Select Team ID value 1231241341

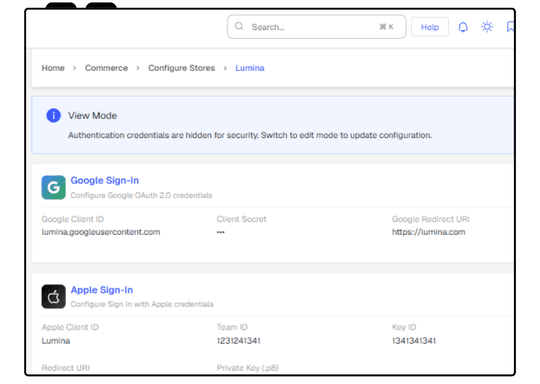pyautogui.click(x=238, y=341)
